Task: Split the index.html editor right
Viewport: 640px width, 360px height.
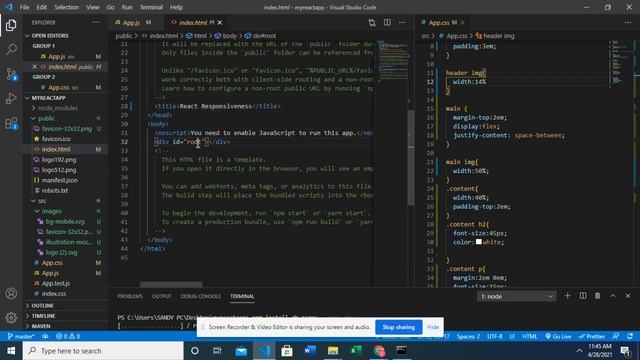Action: [x=387, y=22]
